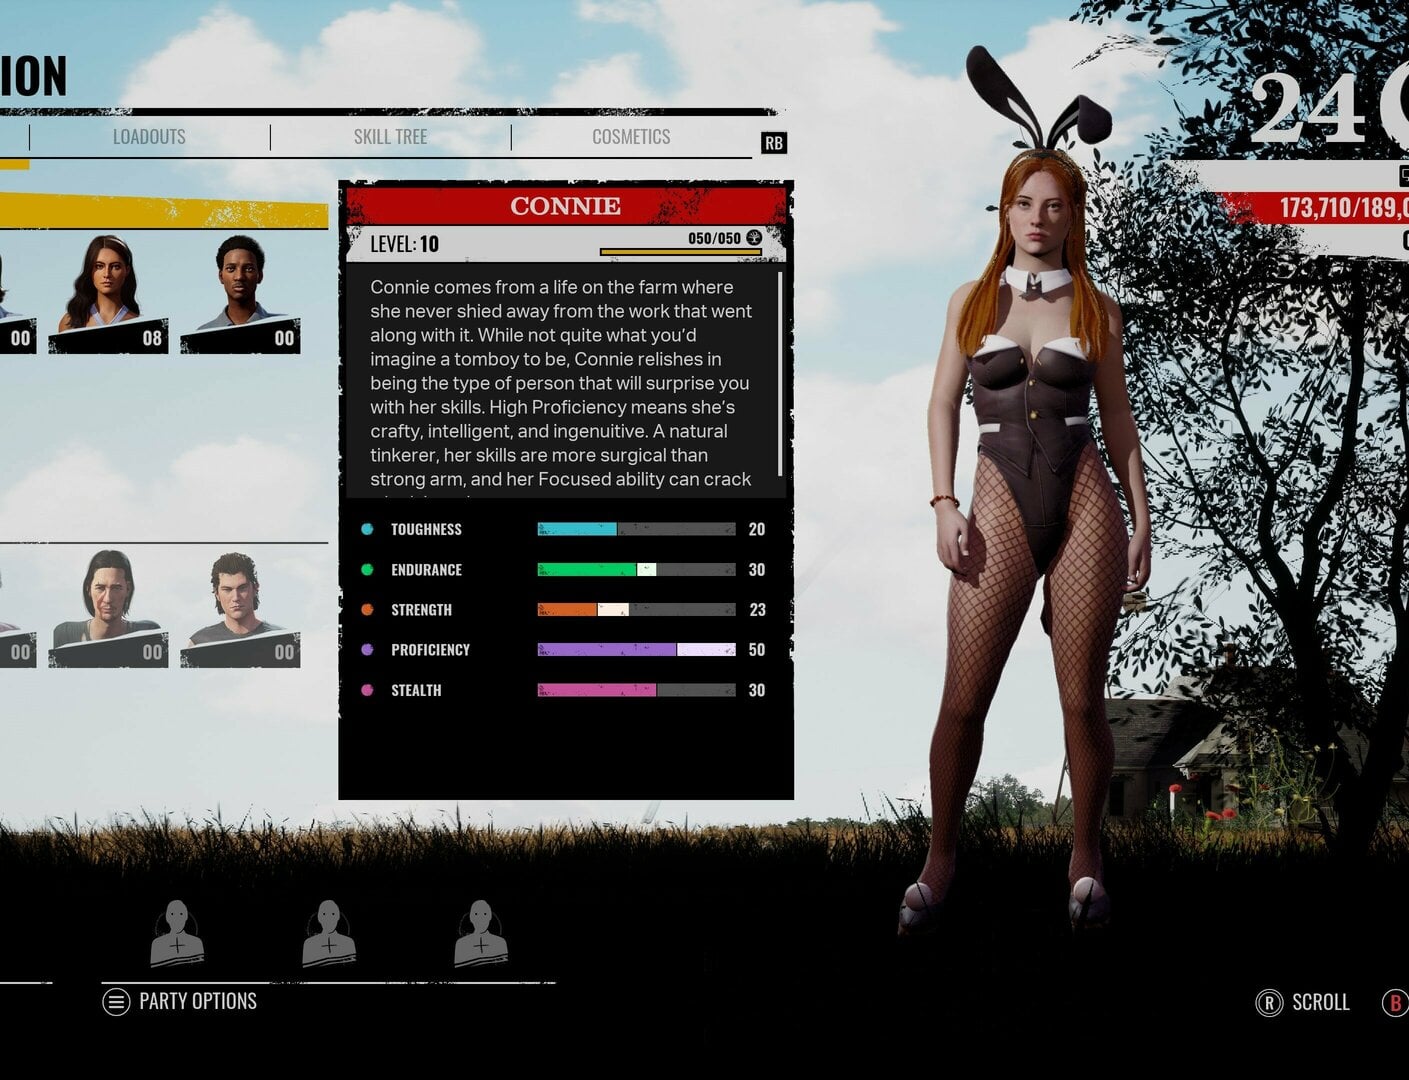Click the Toughness stat bar

click(x=636, y=529)
